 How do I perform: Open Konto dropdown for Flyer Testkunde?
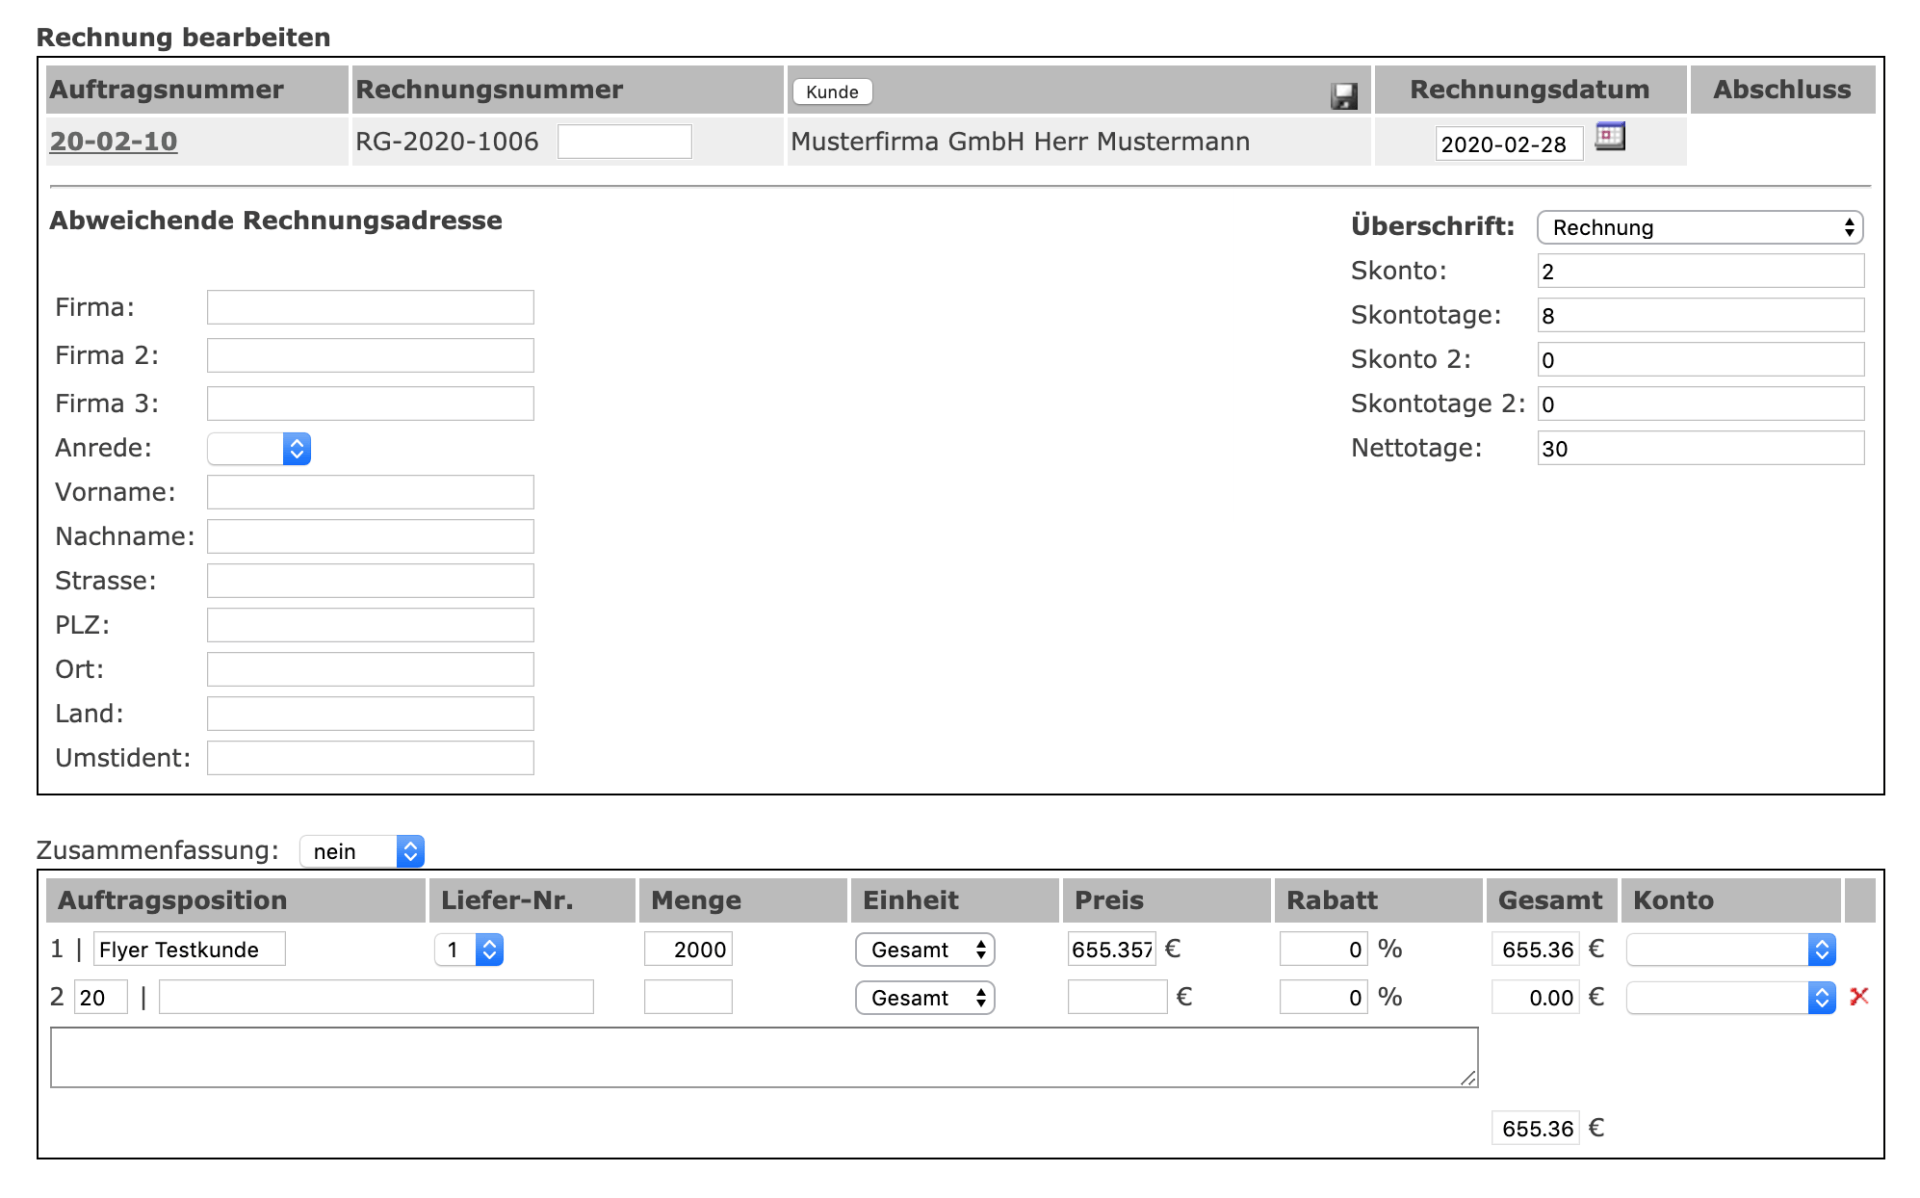pyautogui.click(x=1730, y=949)
